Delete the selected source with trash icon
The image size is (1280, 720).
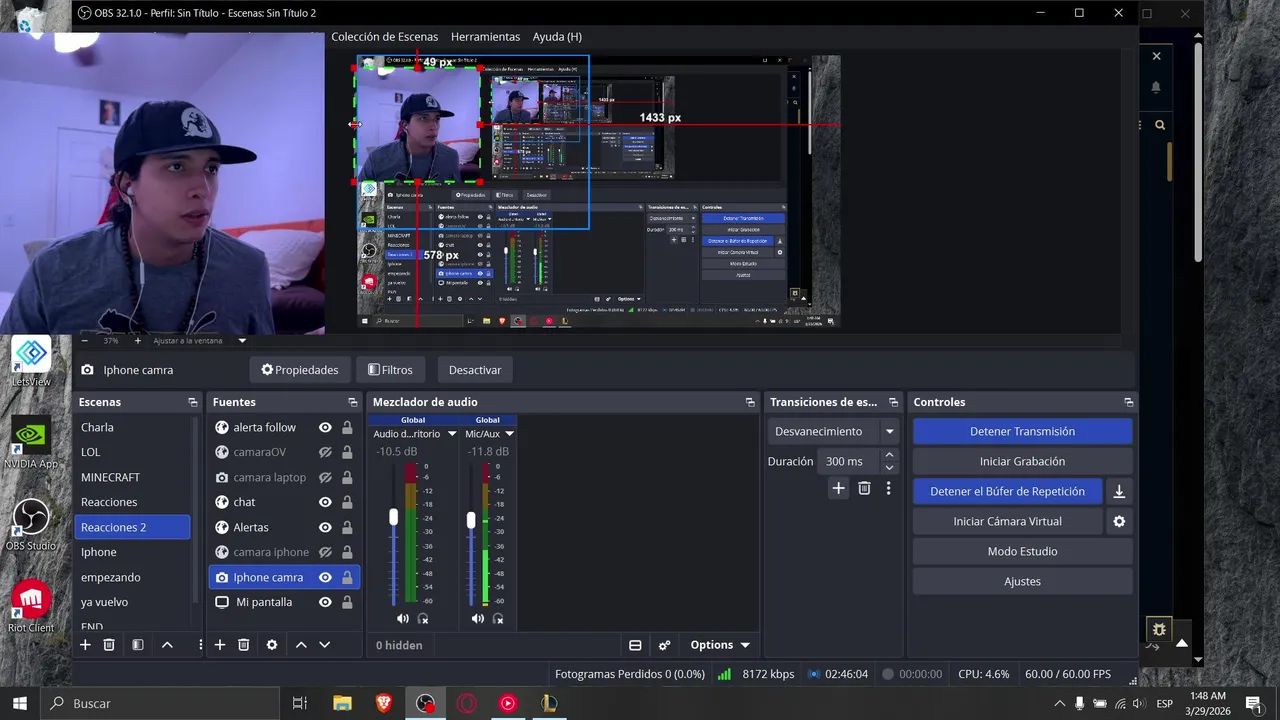244,645
